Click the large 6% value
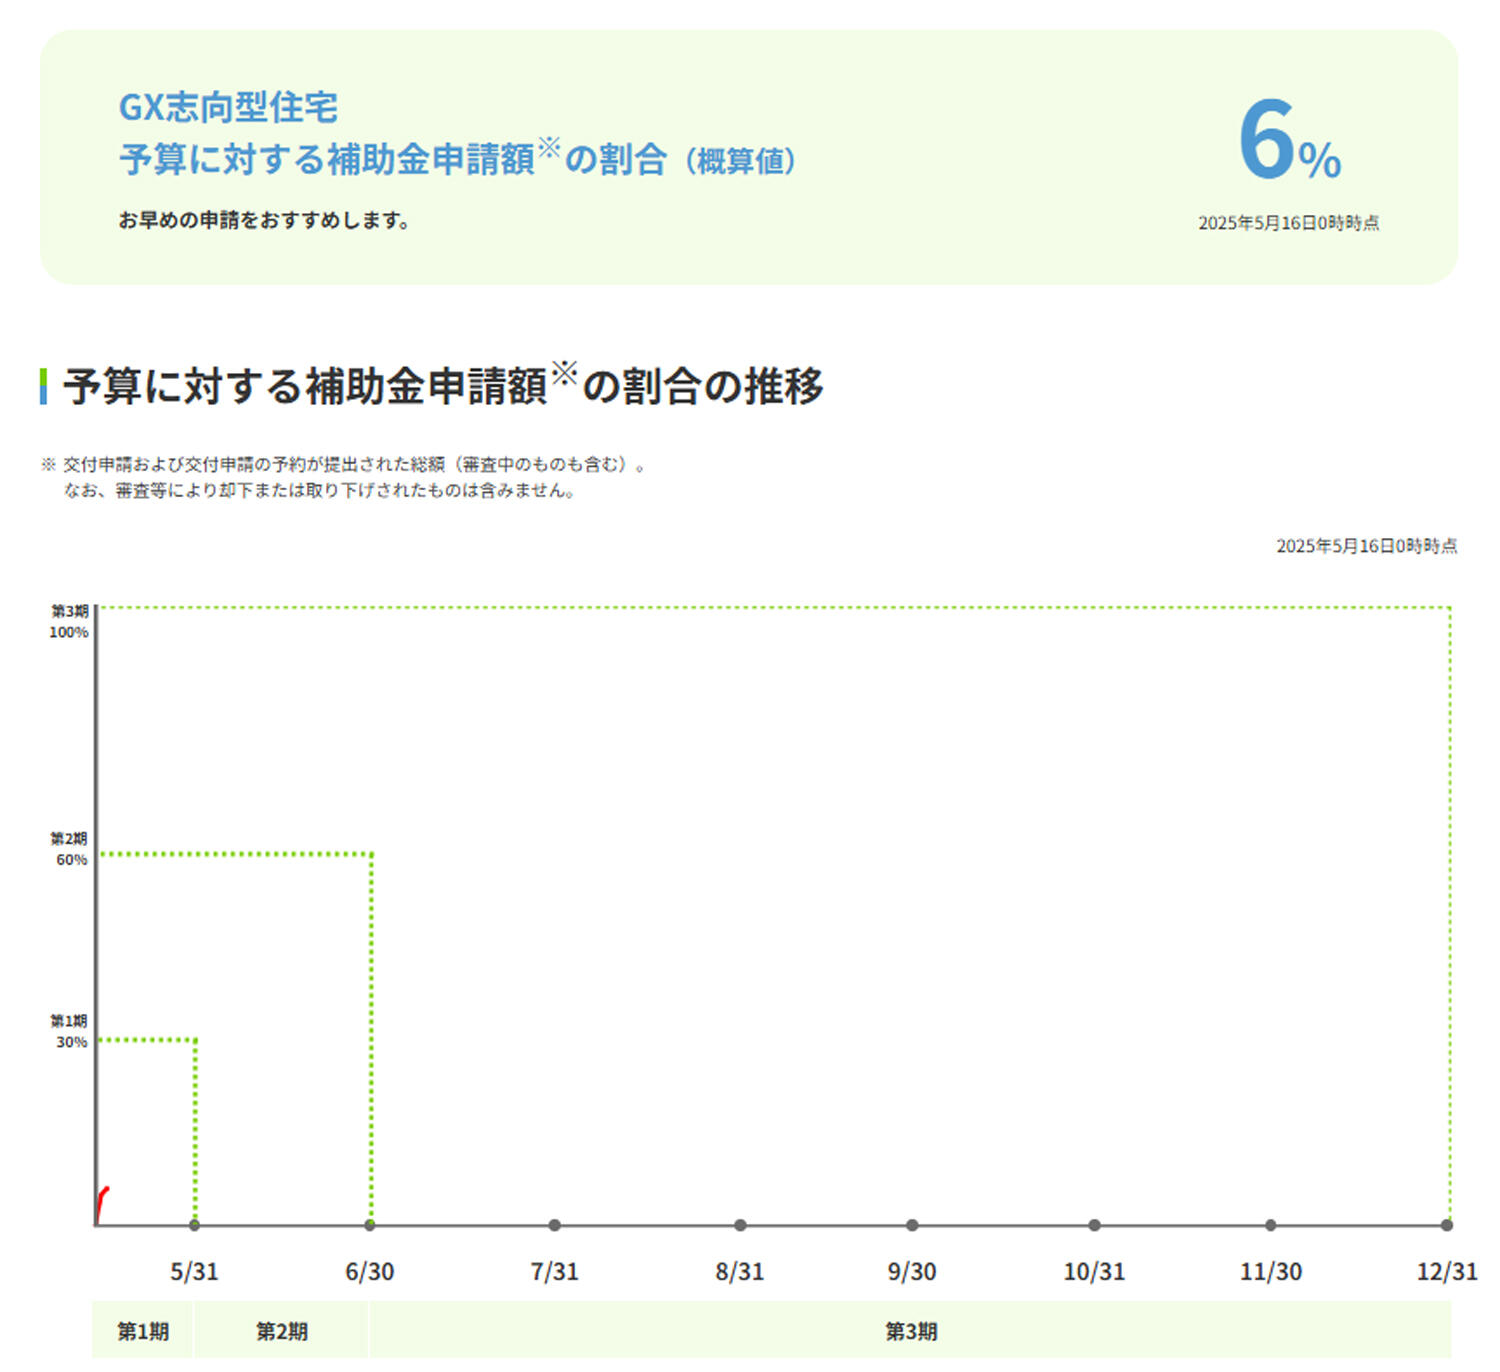This screenshot has height=1372, width=1500. click(x=1289, y=141)
